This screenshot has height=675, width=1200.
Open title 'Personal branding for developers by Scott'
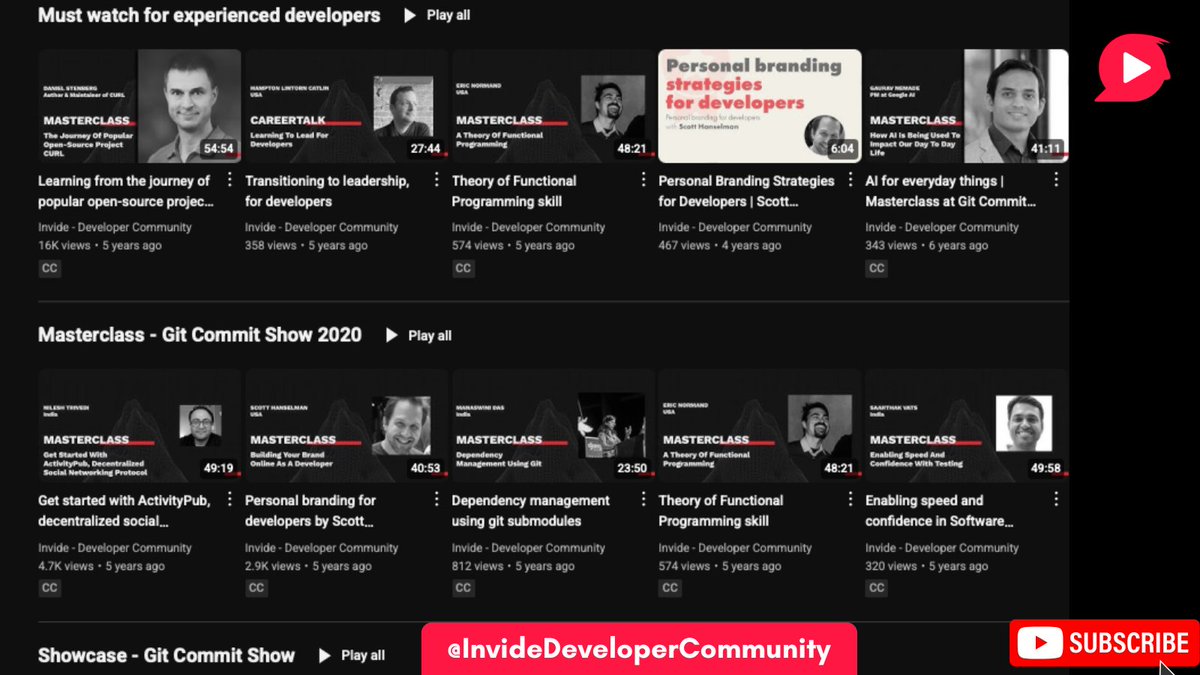[311, 511]
